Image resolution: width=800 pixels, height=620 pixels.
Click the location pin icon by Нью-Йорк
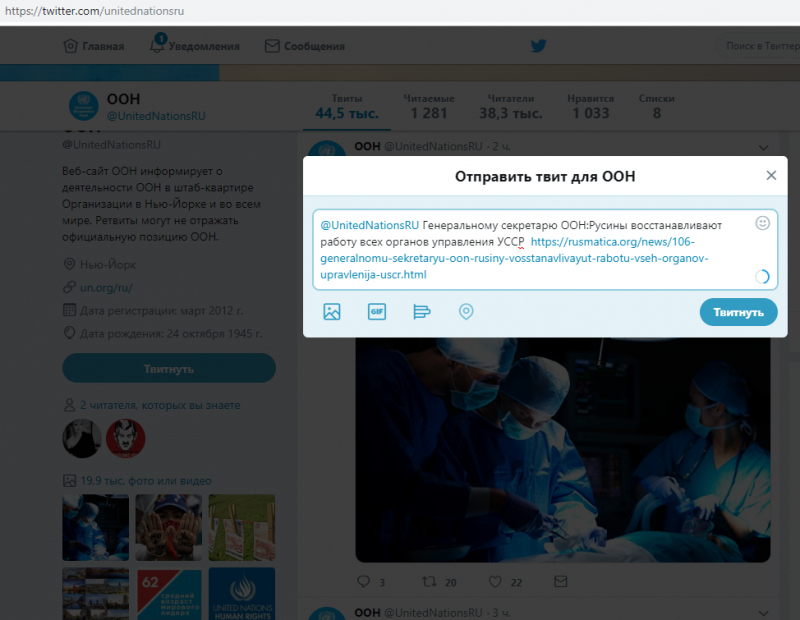(69, 264)
